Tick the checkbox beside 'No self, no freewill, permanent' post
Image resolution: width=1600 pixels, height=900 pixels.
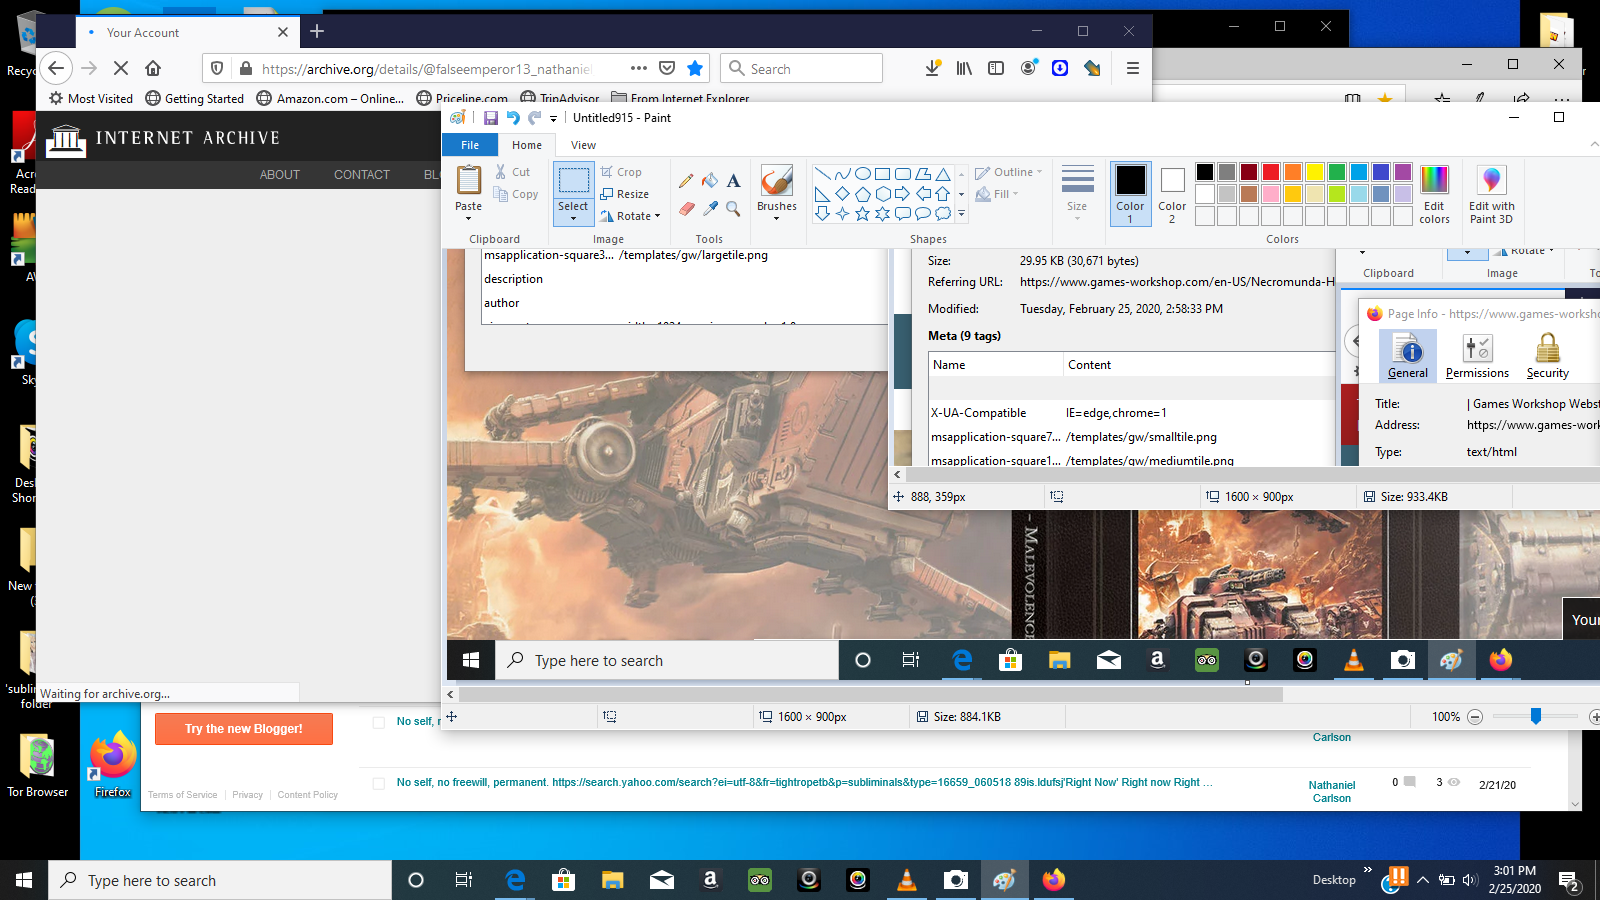coord(379,783)
